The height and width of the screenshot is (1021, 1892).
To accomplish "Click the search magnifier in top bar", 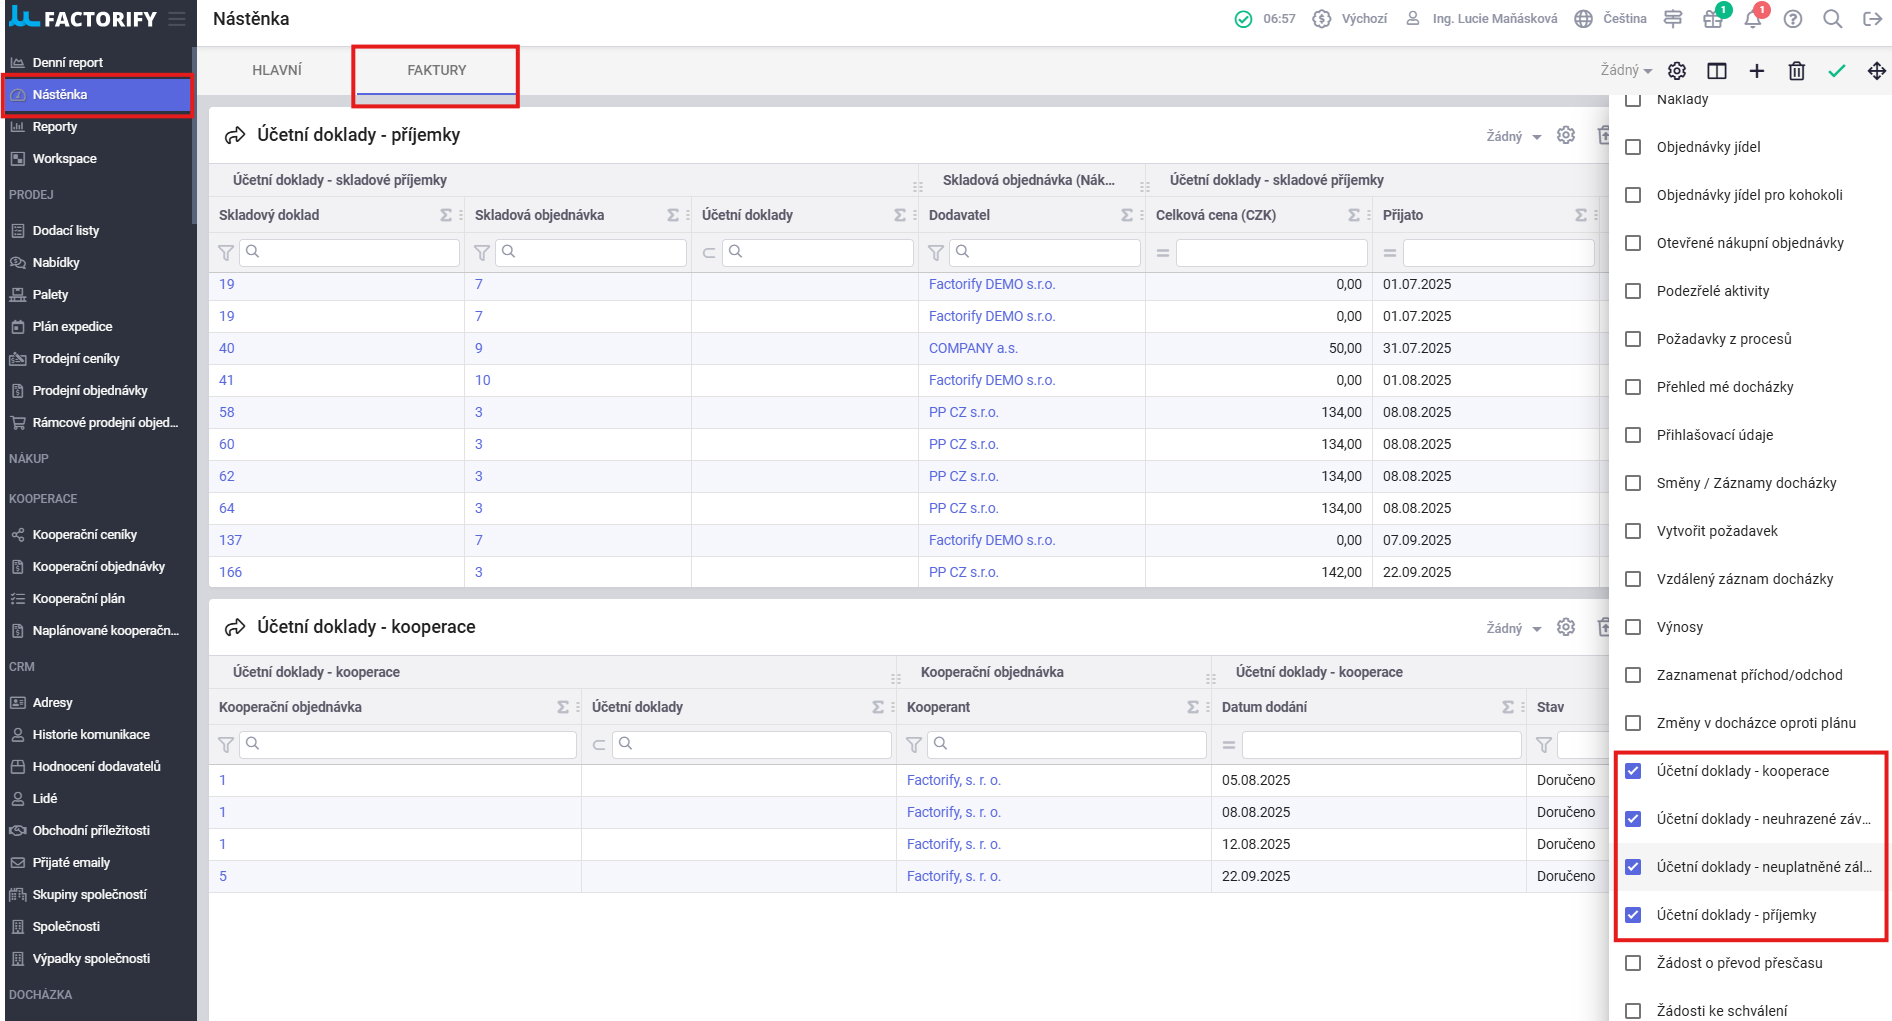I will coord(1832,19).
